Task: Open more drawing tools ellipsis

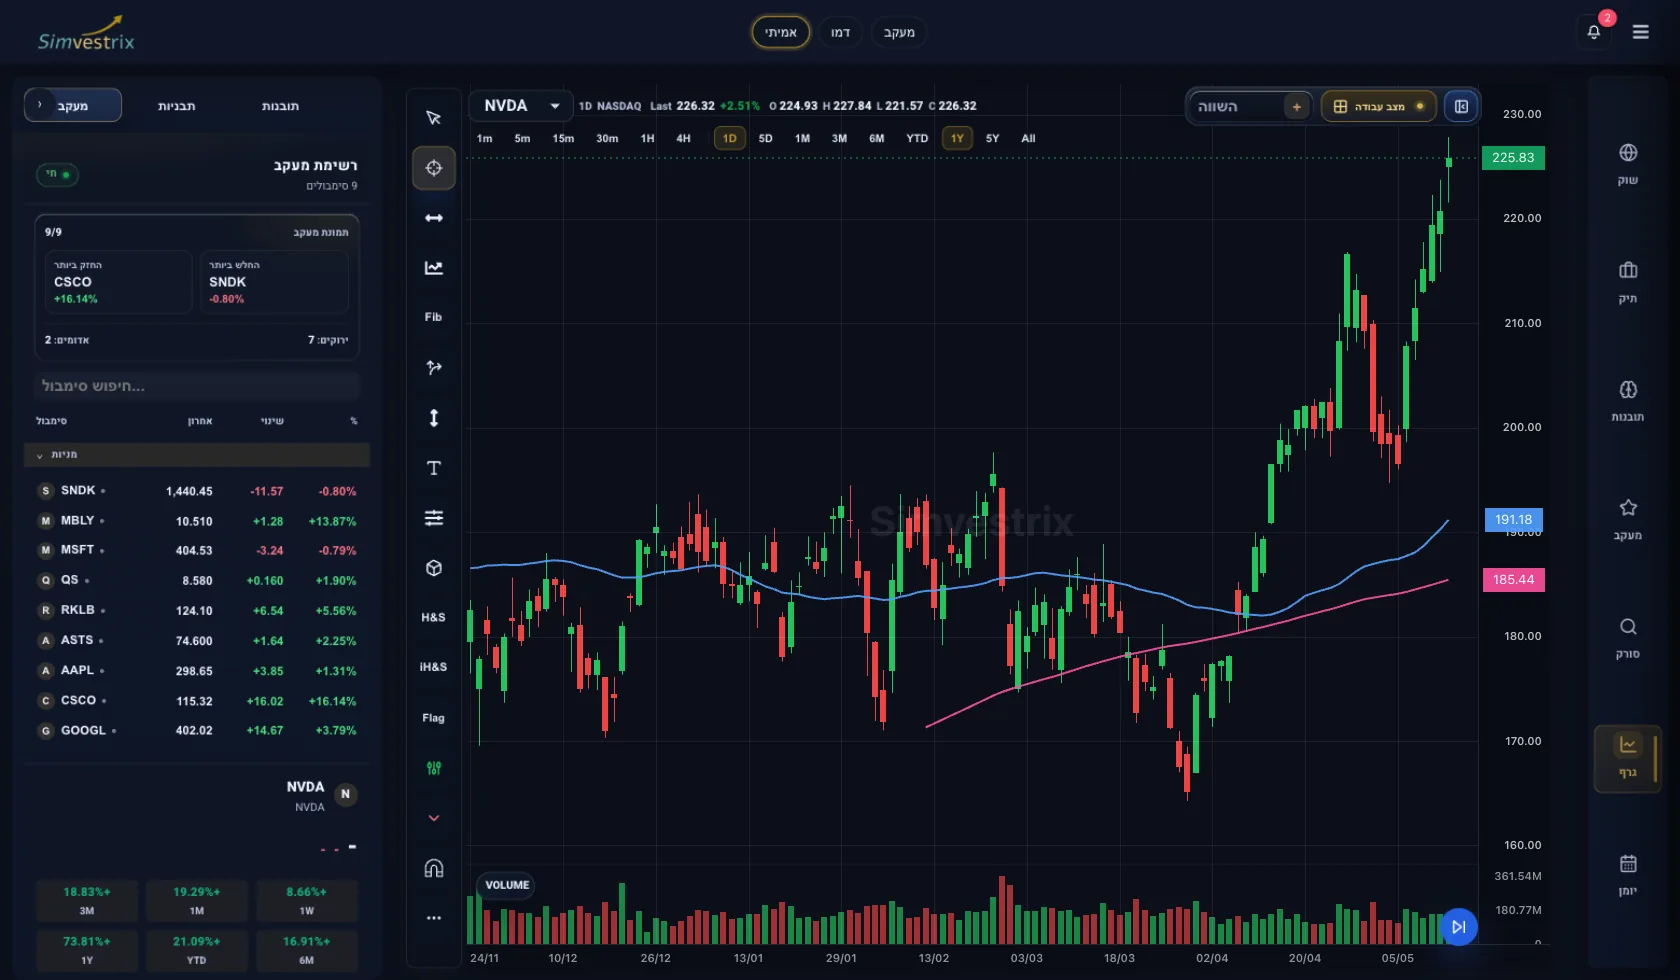Action: 433,918
